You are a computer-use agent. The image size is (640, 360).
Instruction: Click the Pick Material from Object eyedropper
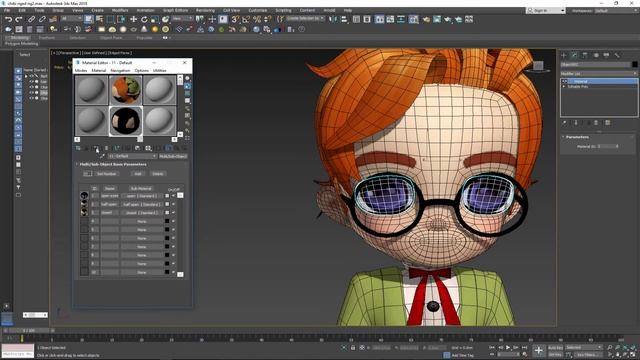102,156
